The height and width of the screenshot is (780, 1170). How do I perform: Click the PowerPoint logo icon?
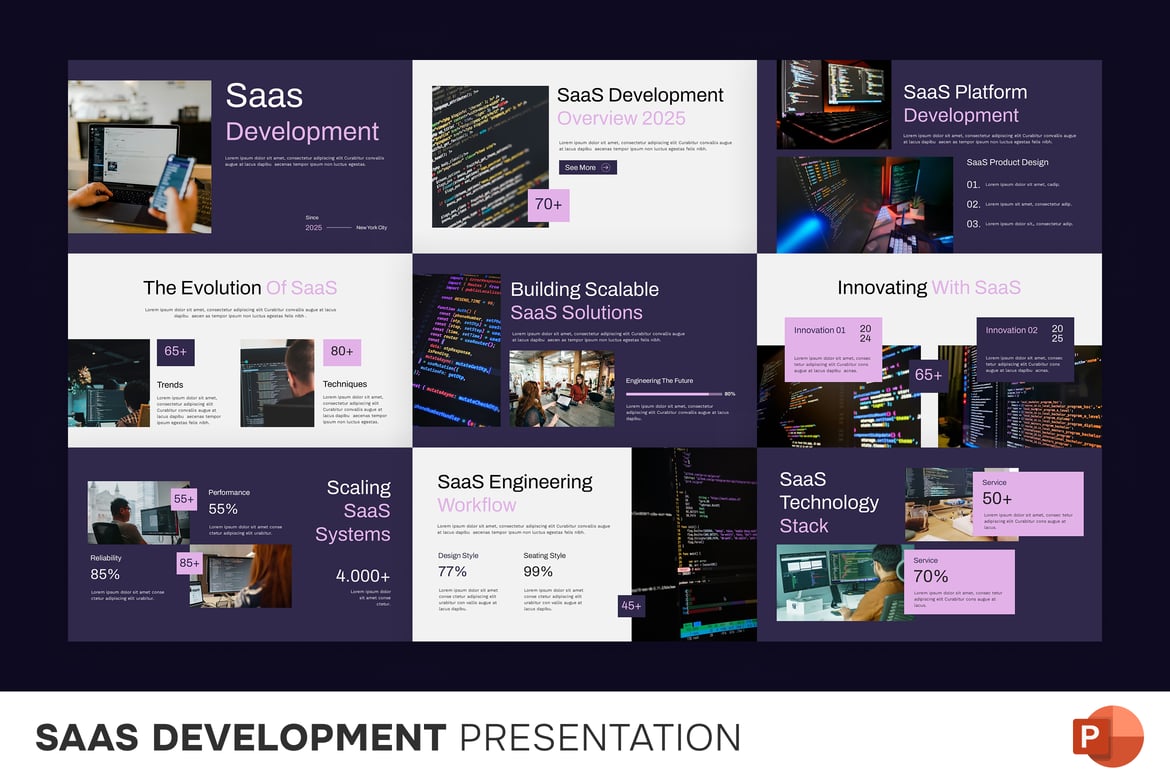pos(1108,737)
